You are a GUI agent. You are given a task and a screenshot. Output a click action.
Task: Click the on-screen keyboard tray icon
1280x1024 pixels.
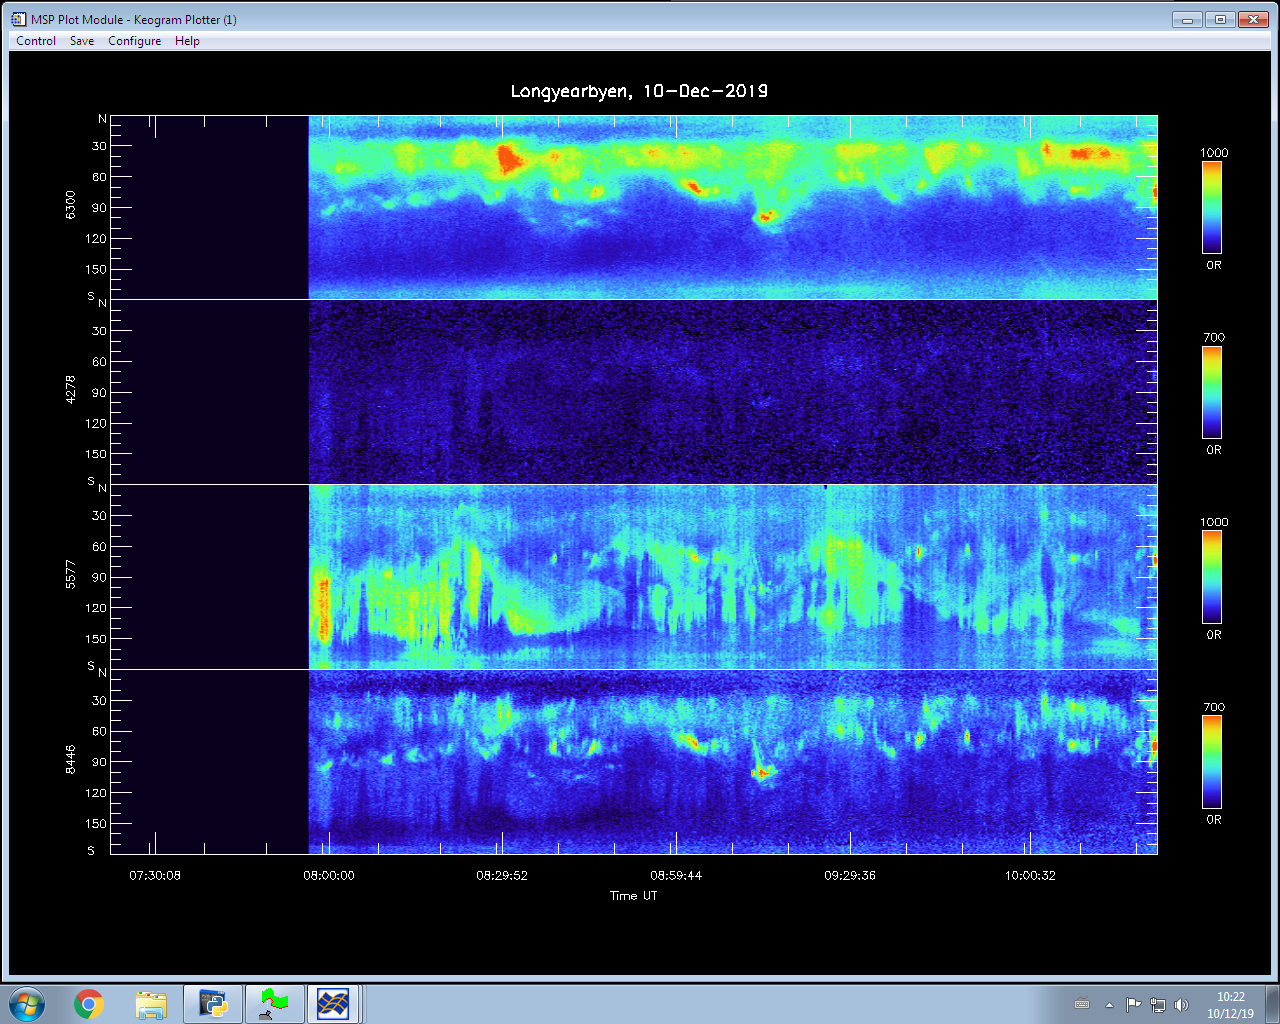1081,1005
